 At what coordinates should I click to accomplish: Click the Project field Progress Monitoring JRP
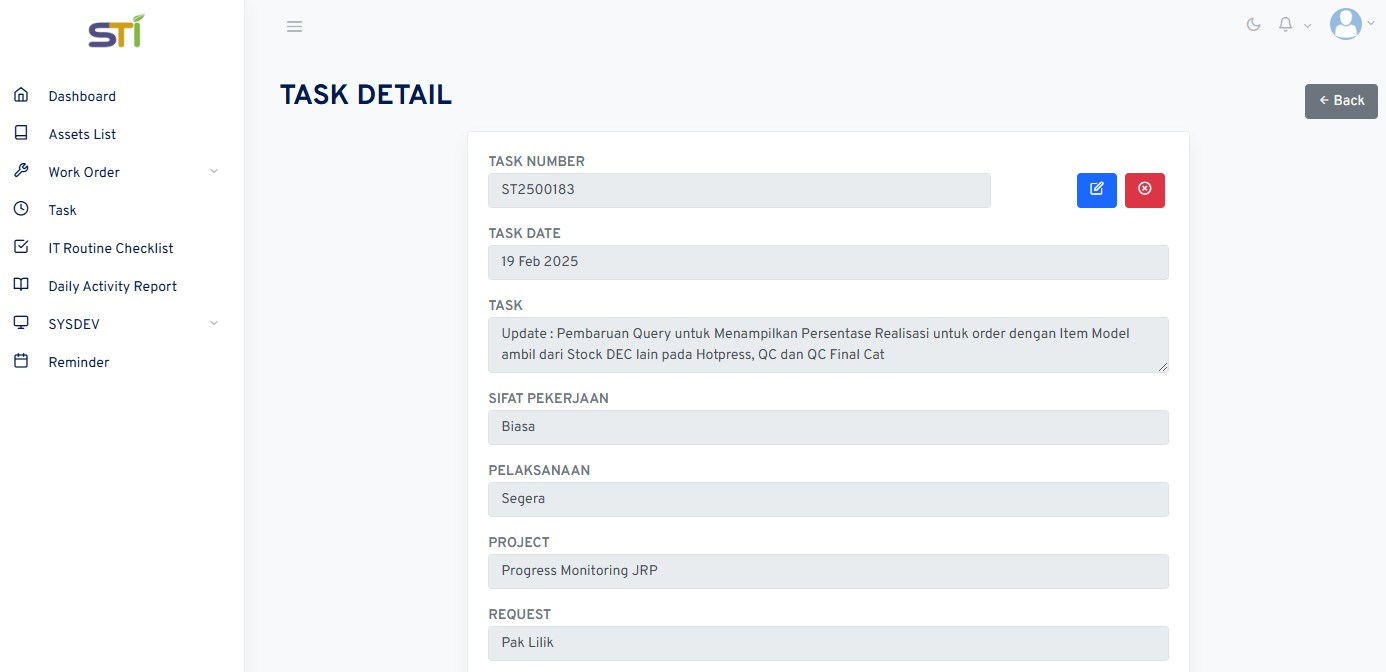click(x=828, y=571)
